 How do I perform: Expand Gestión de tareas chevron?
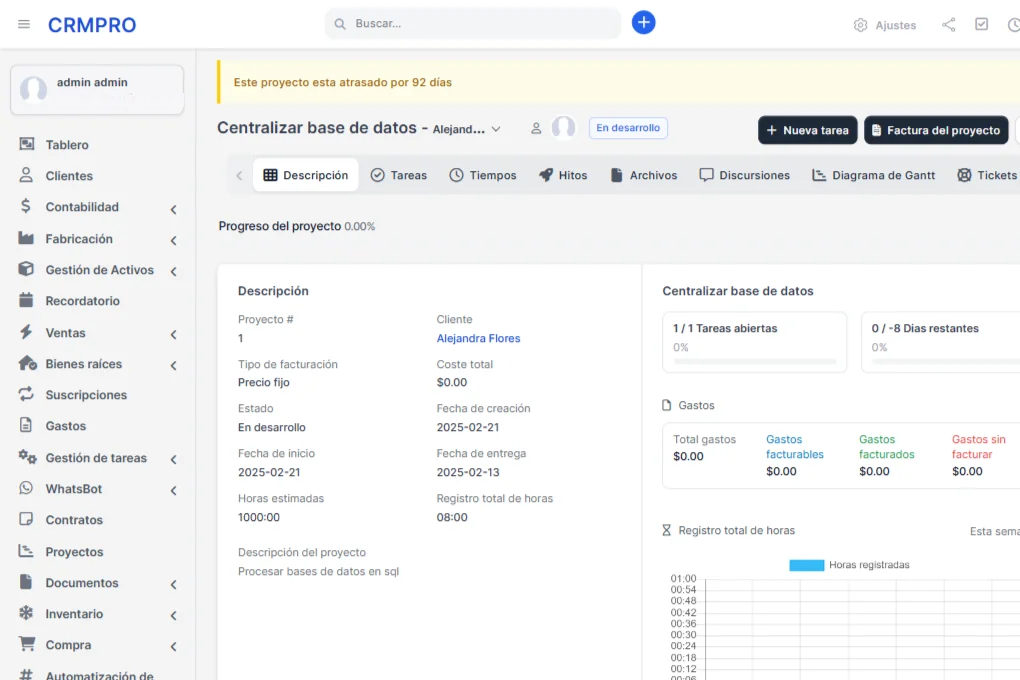pyautogui.click(x=174, y=459)
